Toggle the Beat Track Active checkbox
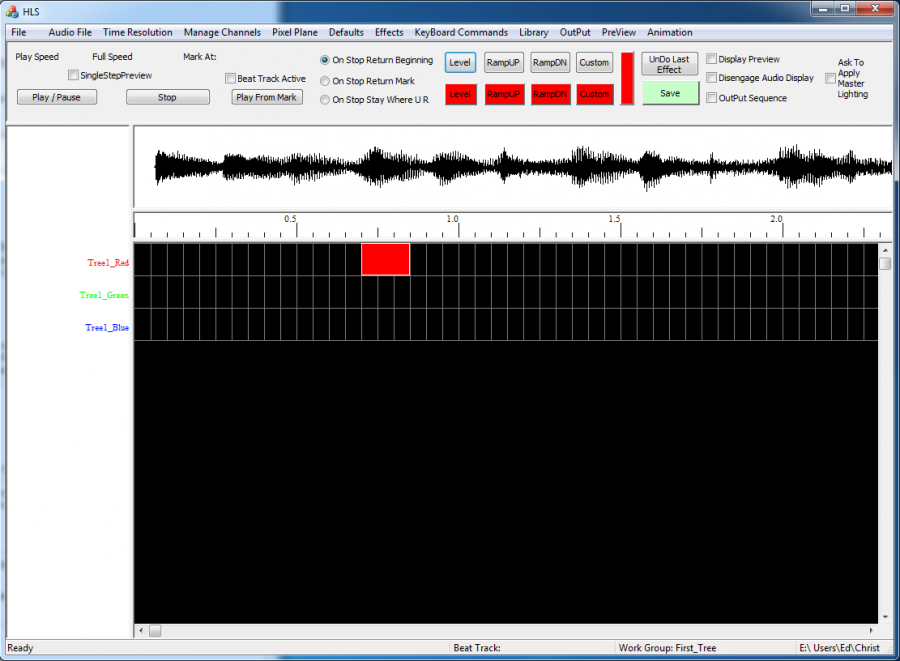Image resolution: width=900 pixels, height=661 pixels. pyautogui.click(x=231, y=79)
